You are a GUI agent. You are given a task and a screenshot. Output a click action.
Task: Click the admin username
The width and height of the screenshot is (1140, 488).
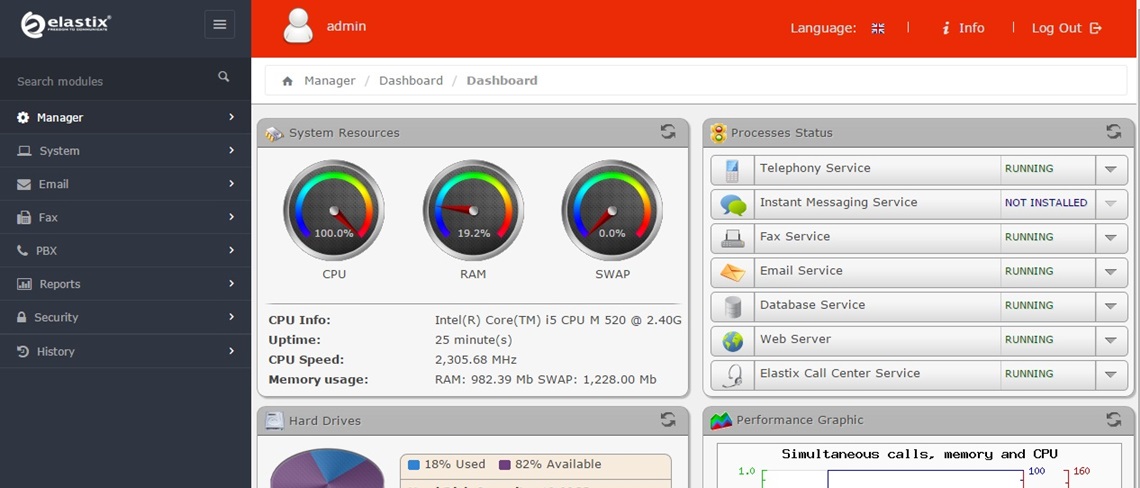click(346, 26)
